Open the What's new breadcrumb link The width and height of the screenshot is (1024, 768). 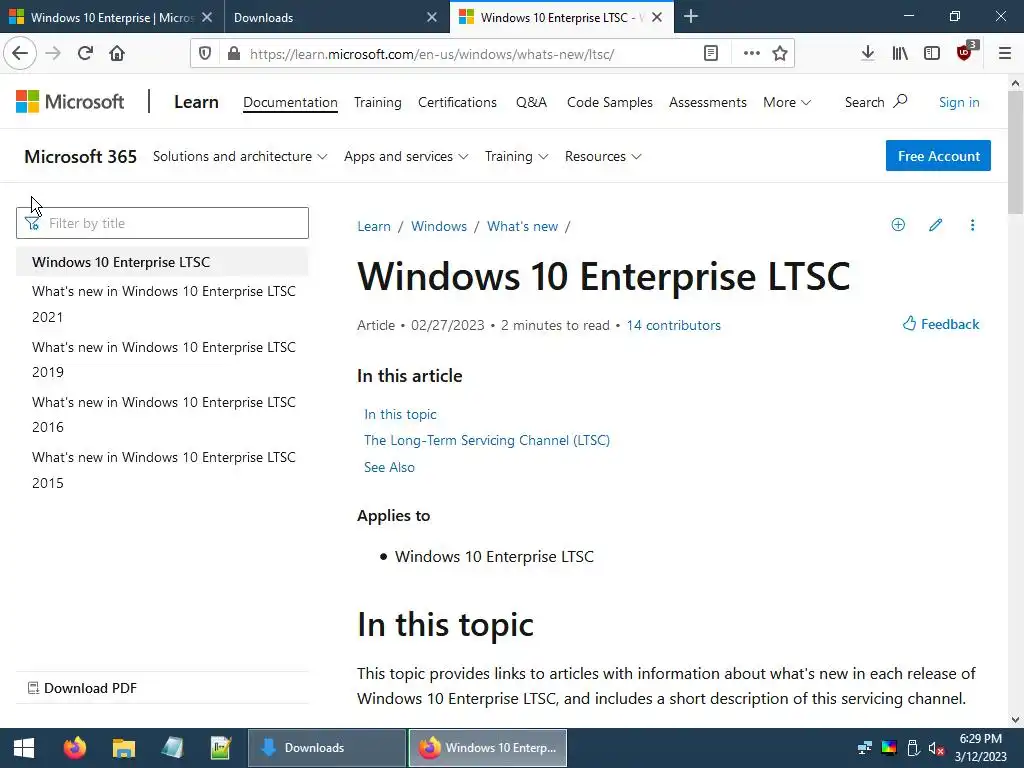tap(522, 226)
